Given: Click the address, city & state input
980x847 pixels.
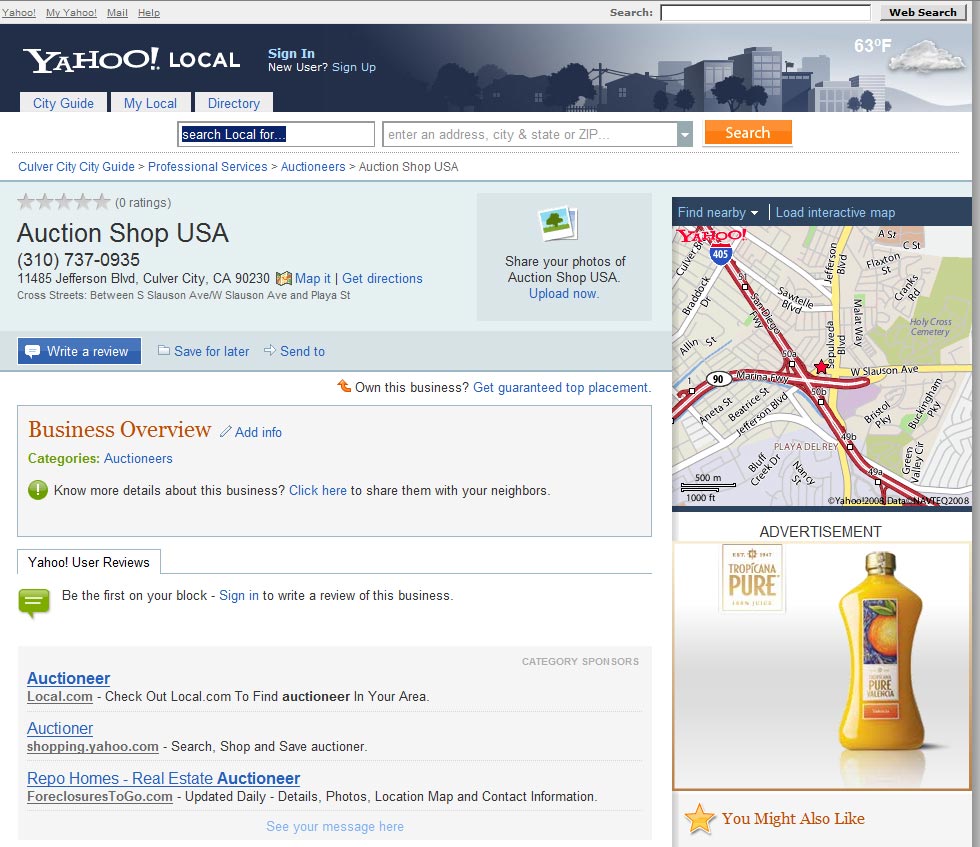Looking at the screenshot, I should (530, 134).
